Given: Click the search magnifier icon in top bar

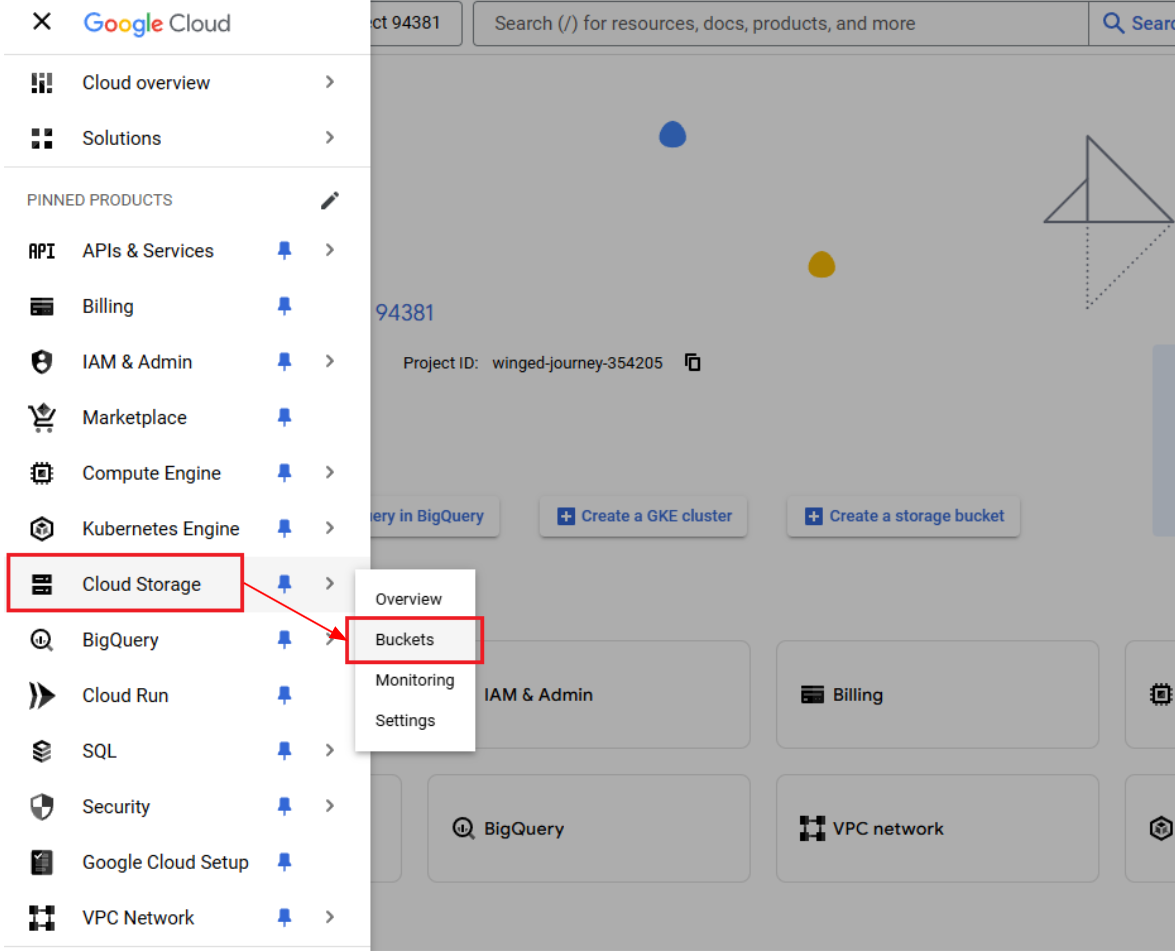Looking at the screenshot, I should click(1113, 23).
